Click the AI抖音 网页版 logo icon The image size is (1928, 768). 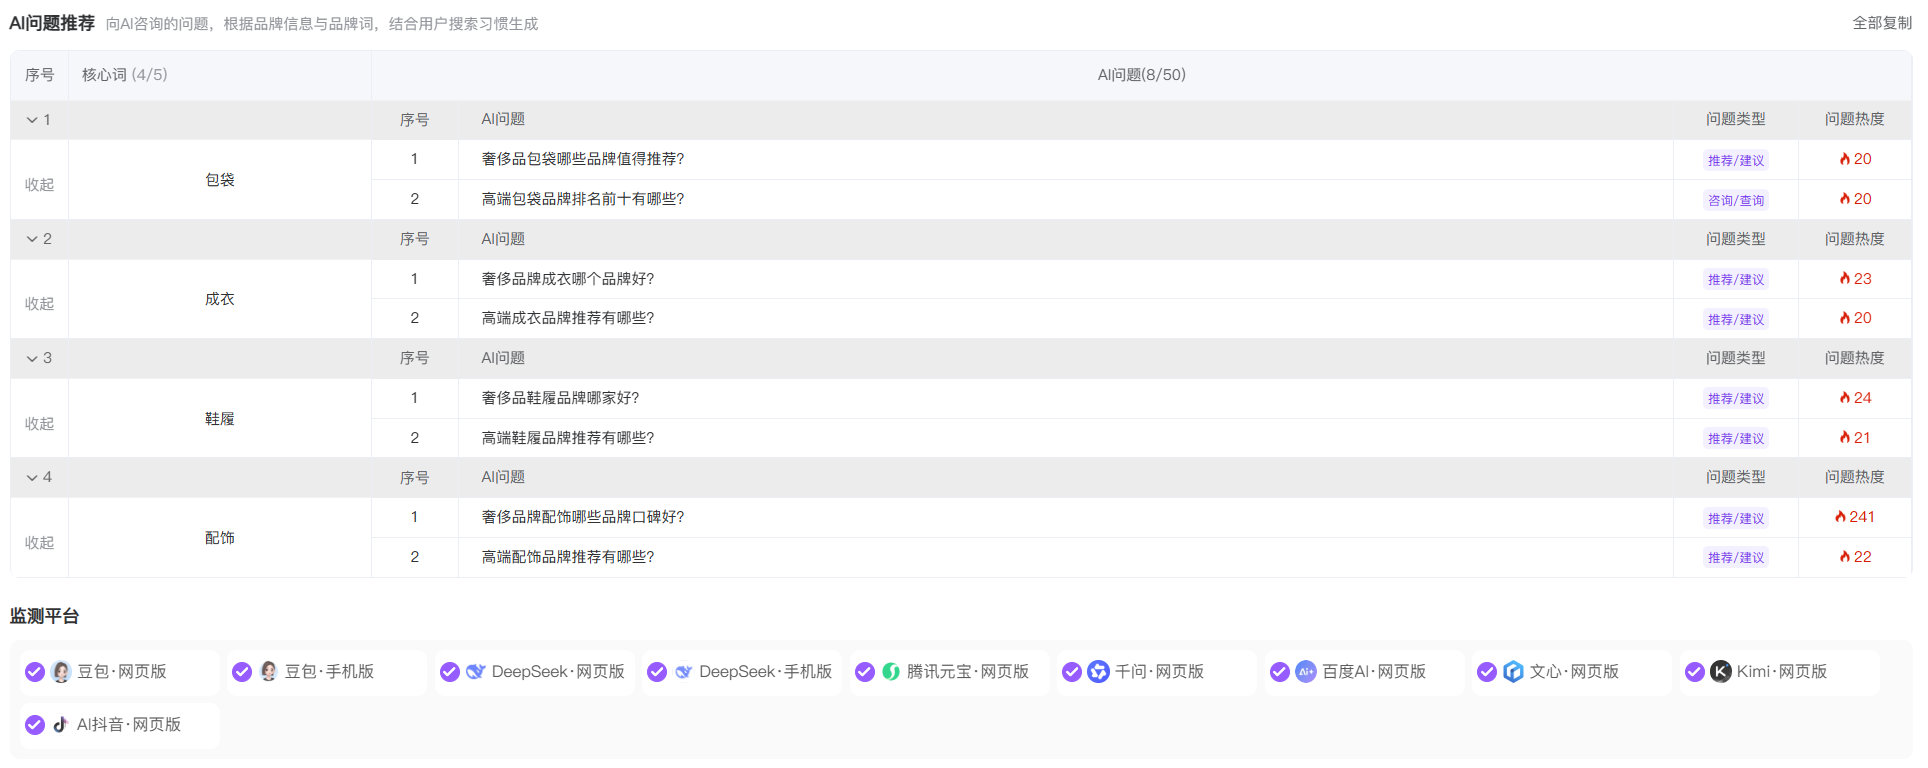(x=61, y=725)
